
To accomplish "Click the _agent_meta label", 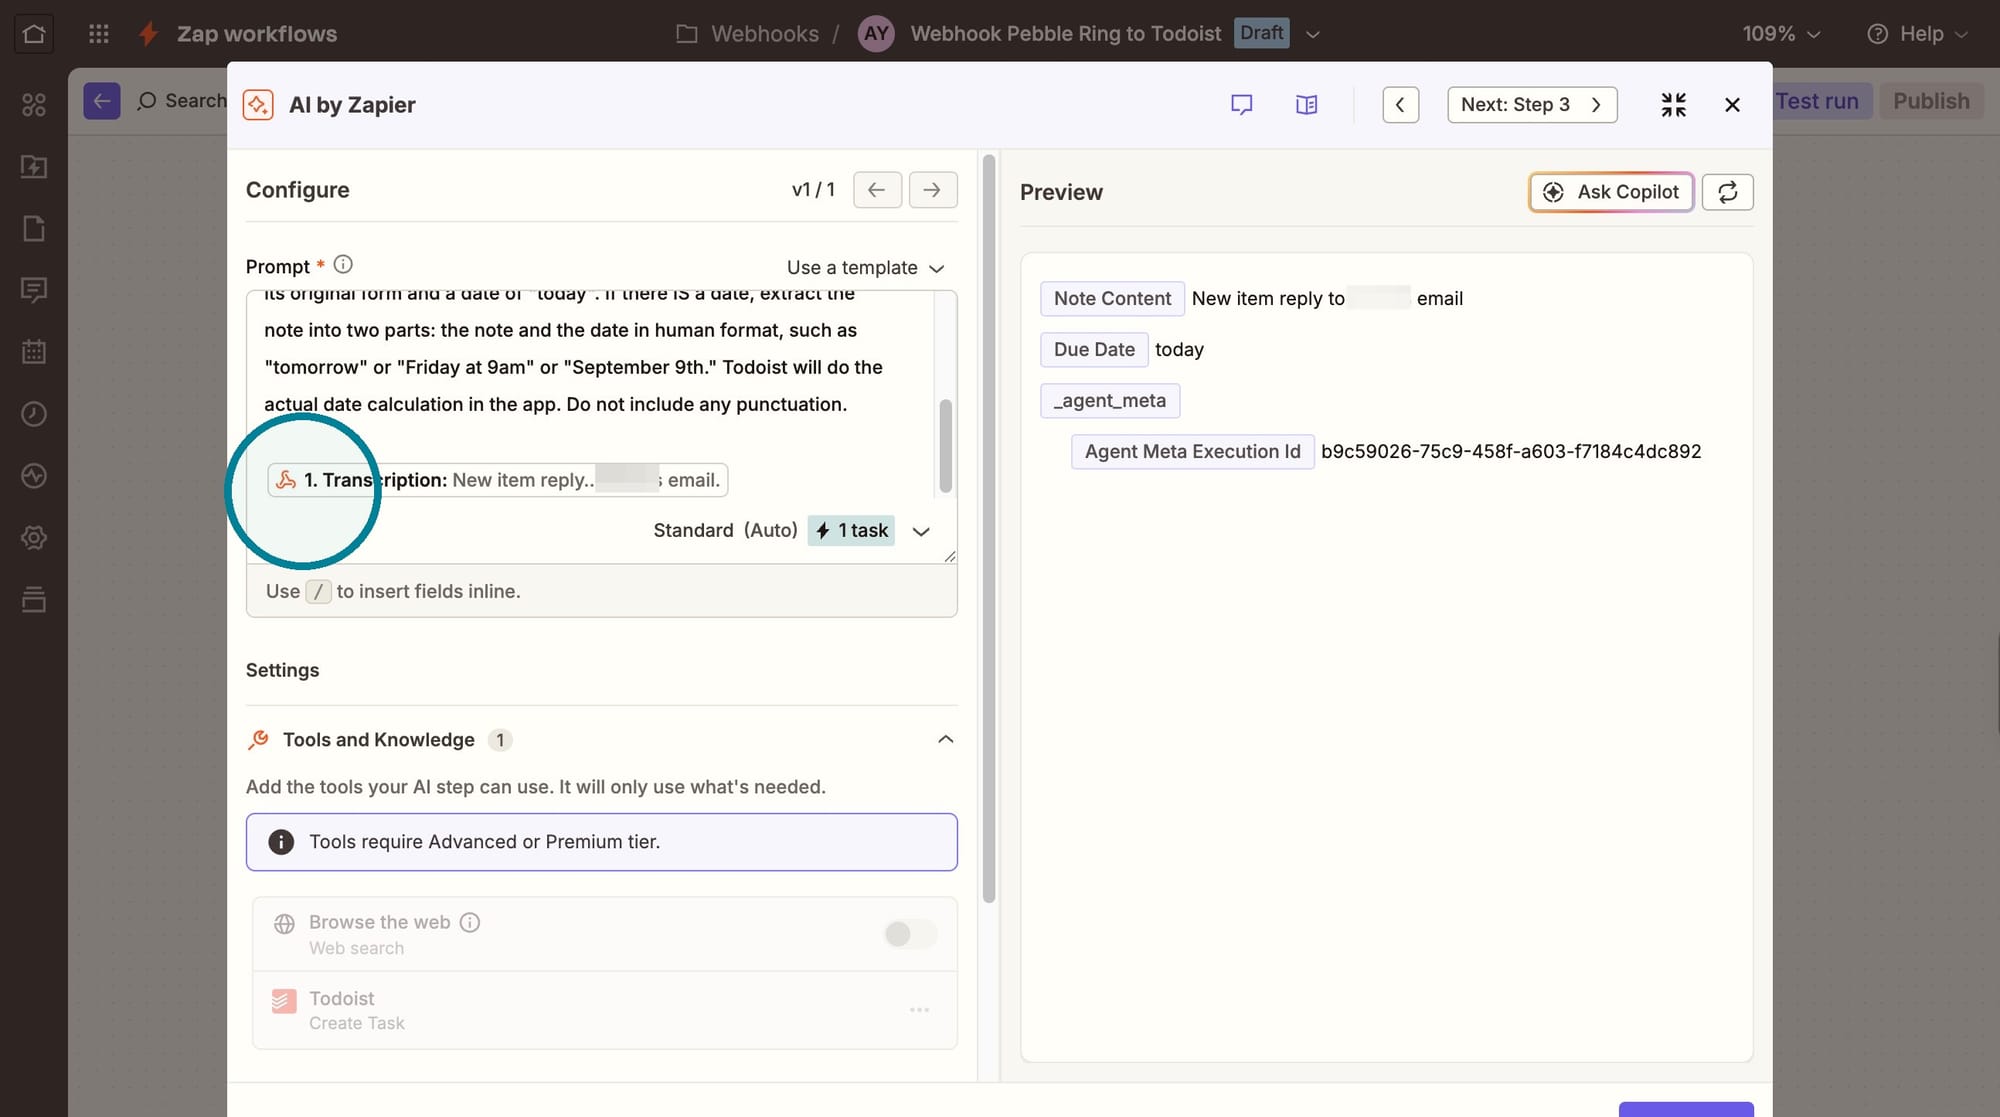I will (1110, 400).
